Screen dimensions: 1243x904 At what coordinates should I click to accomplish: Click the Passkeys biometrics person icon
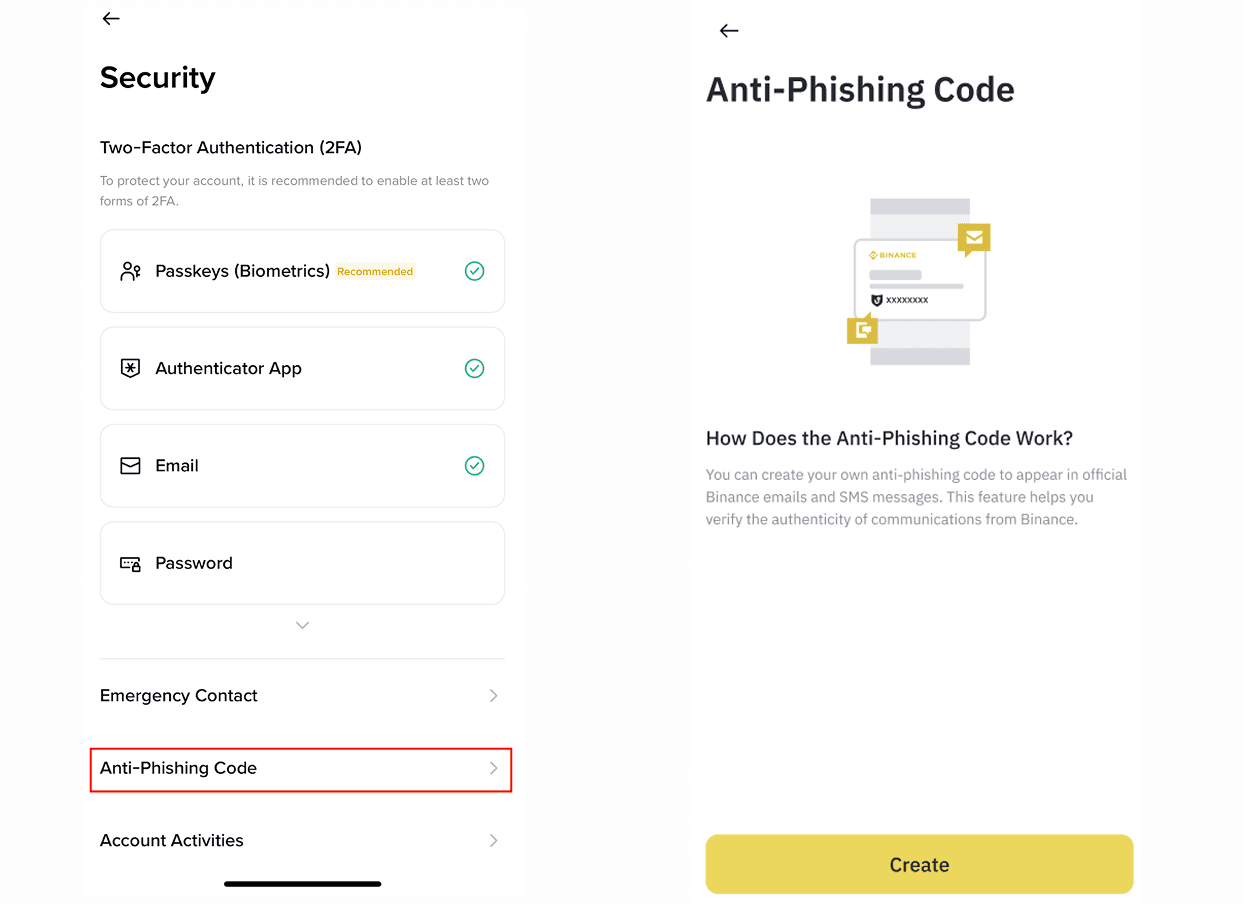131,271
